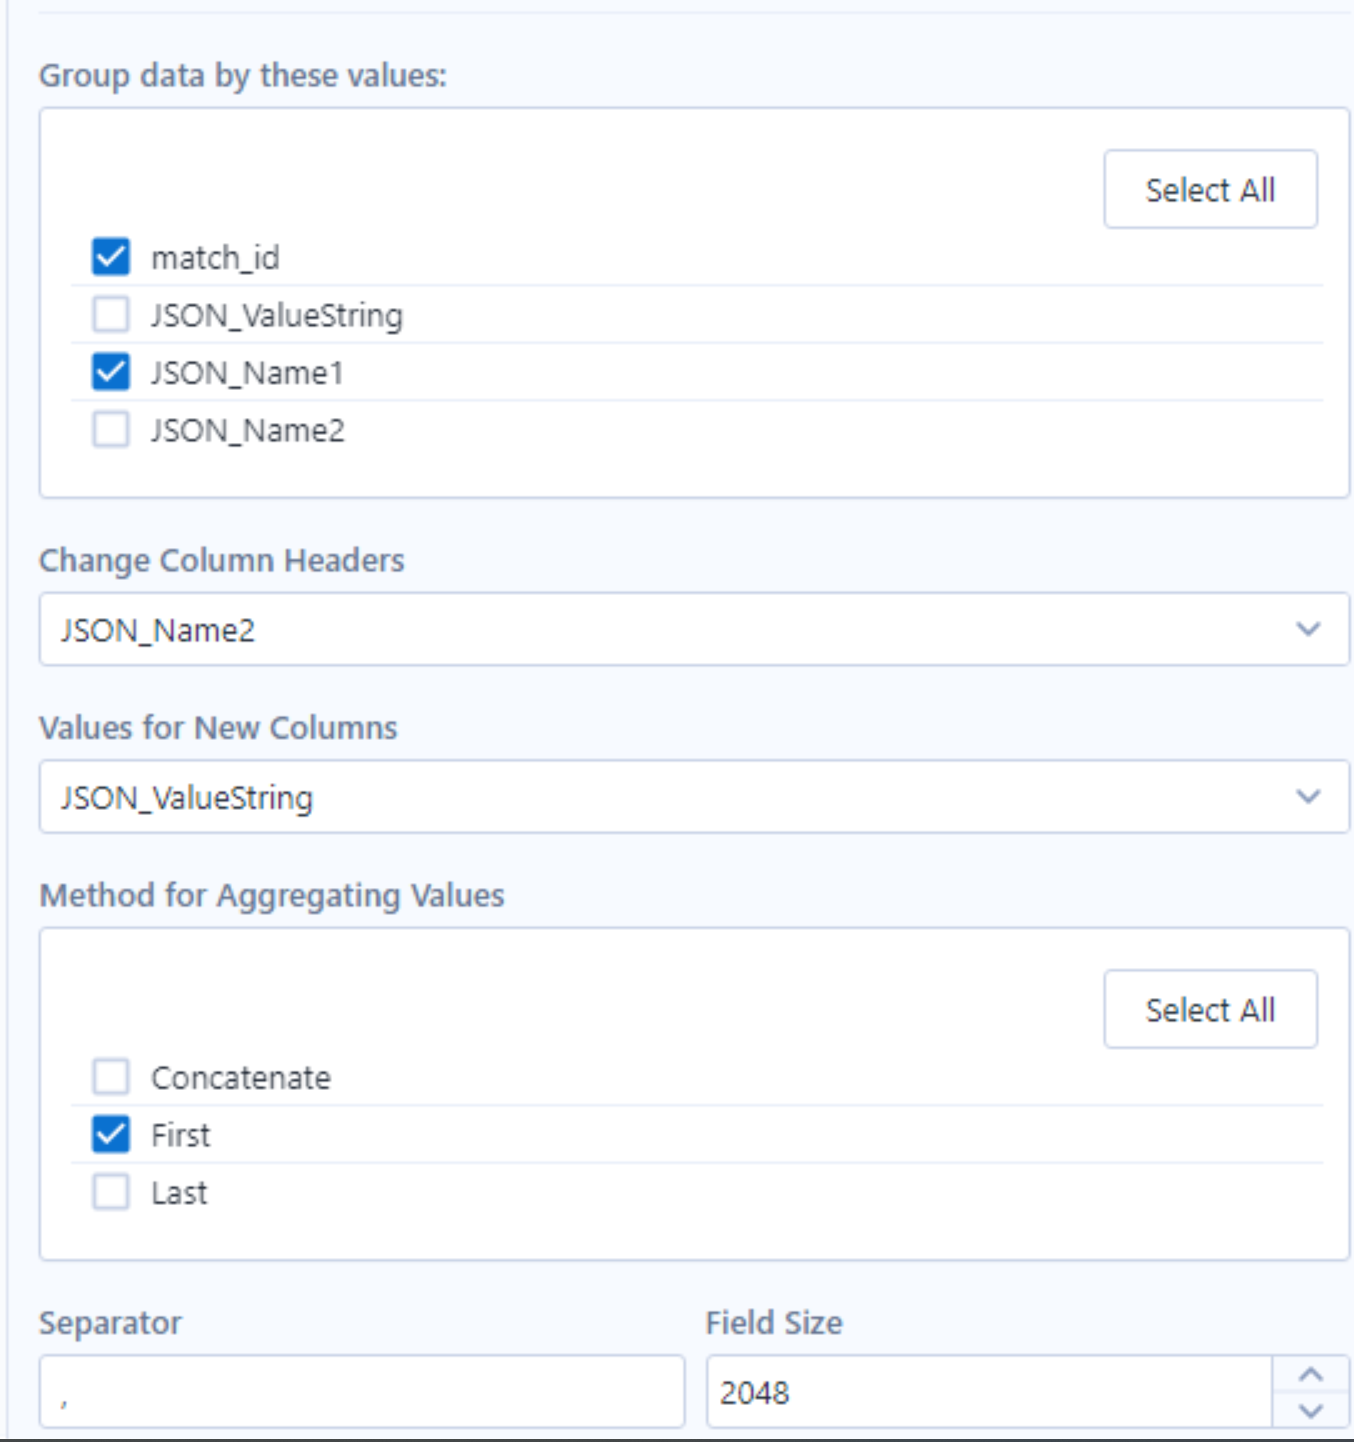Screen dimensions: 1354x1442
Task: Click Select All for aggregating methods
Action: (1210, 1010)
